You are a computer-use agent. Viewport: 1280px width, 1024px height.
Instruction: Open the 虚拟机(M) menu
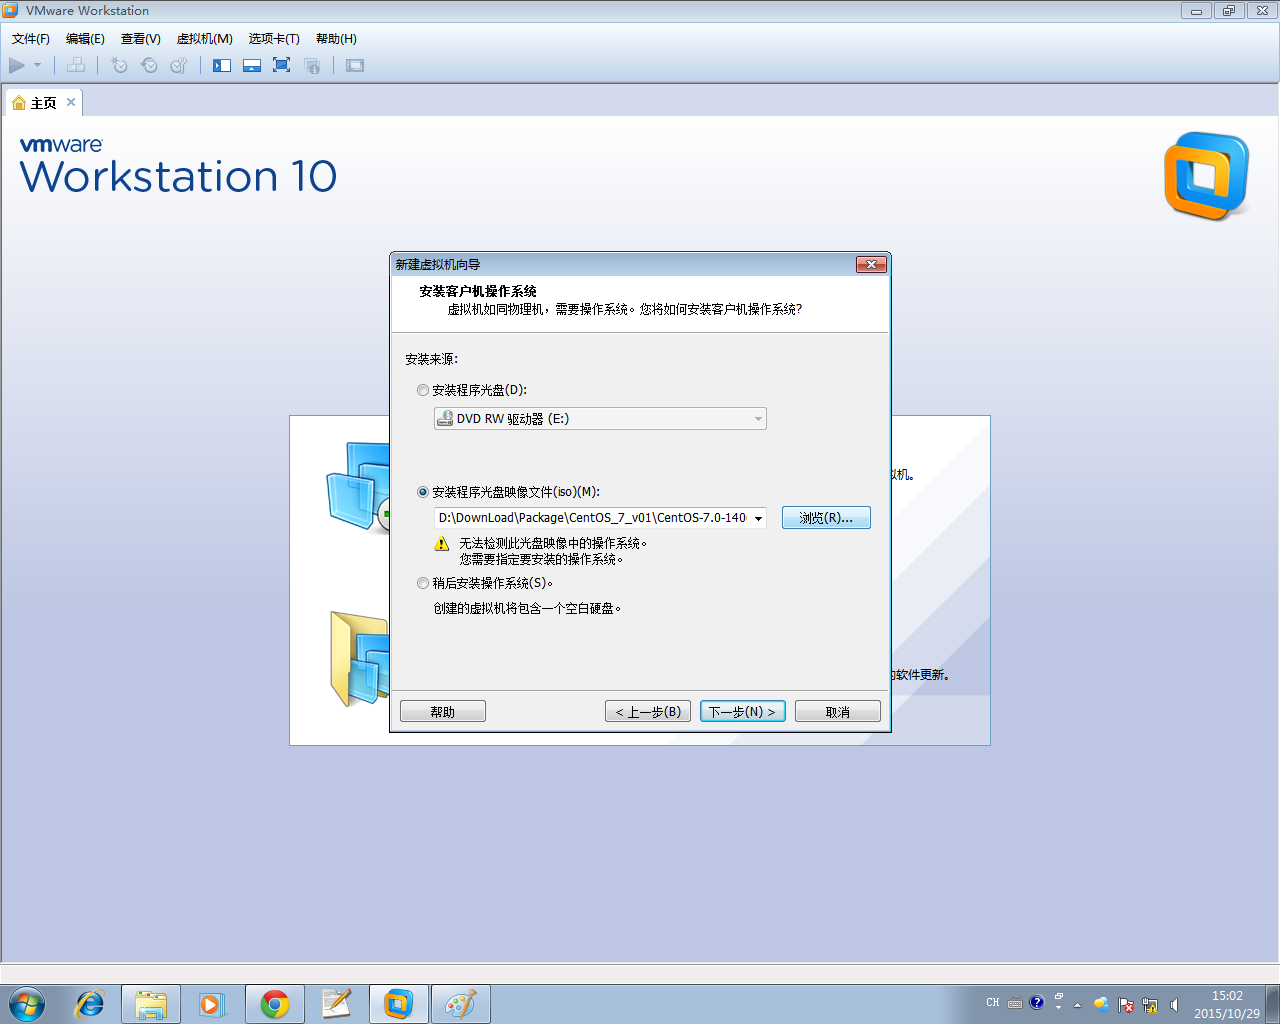(205, 39)
